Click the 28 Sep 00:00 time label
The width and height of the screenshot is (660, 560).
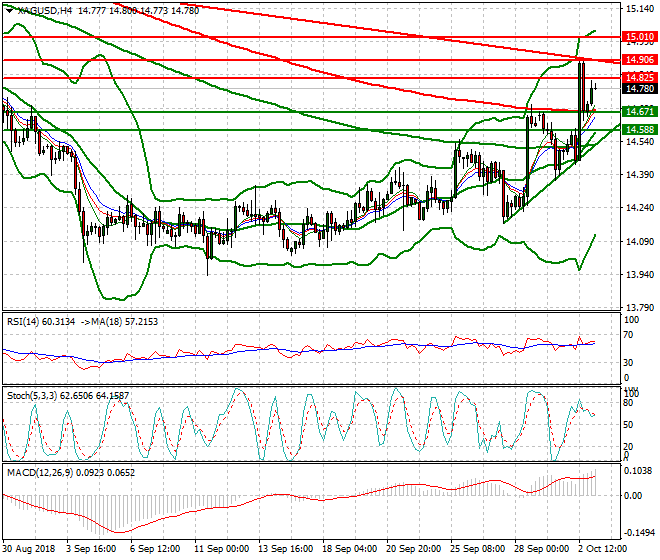coord(542,549)
